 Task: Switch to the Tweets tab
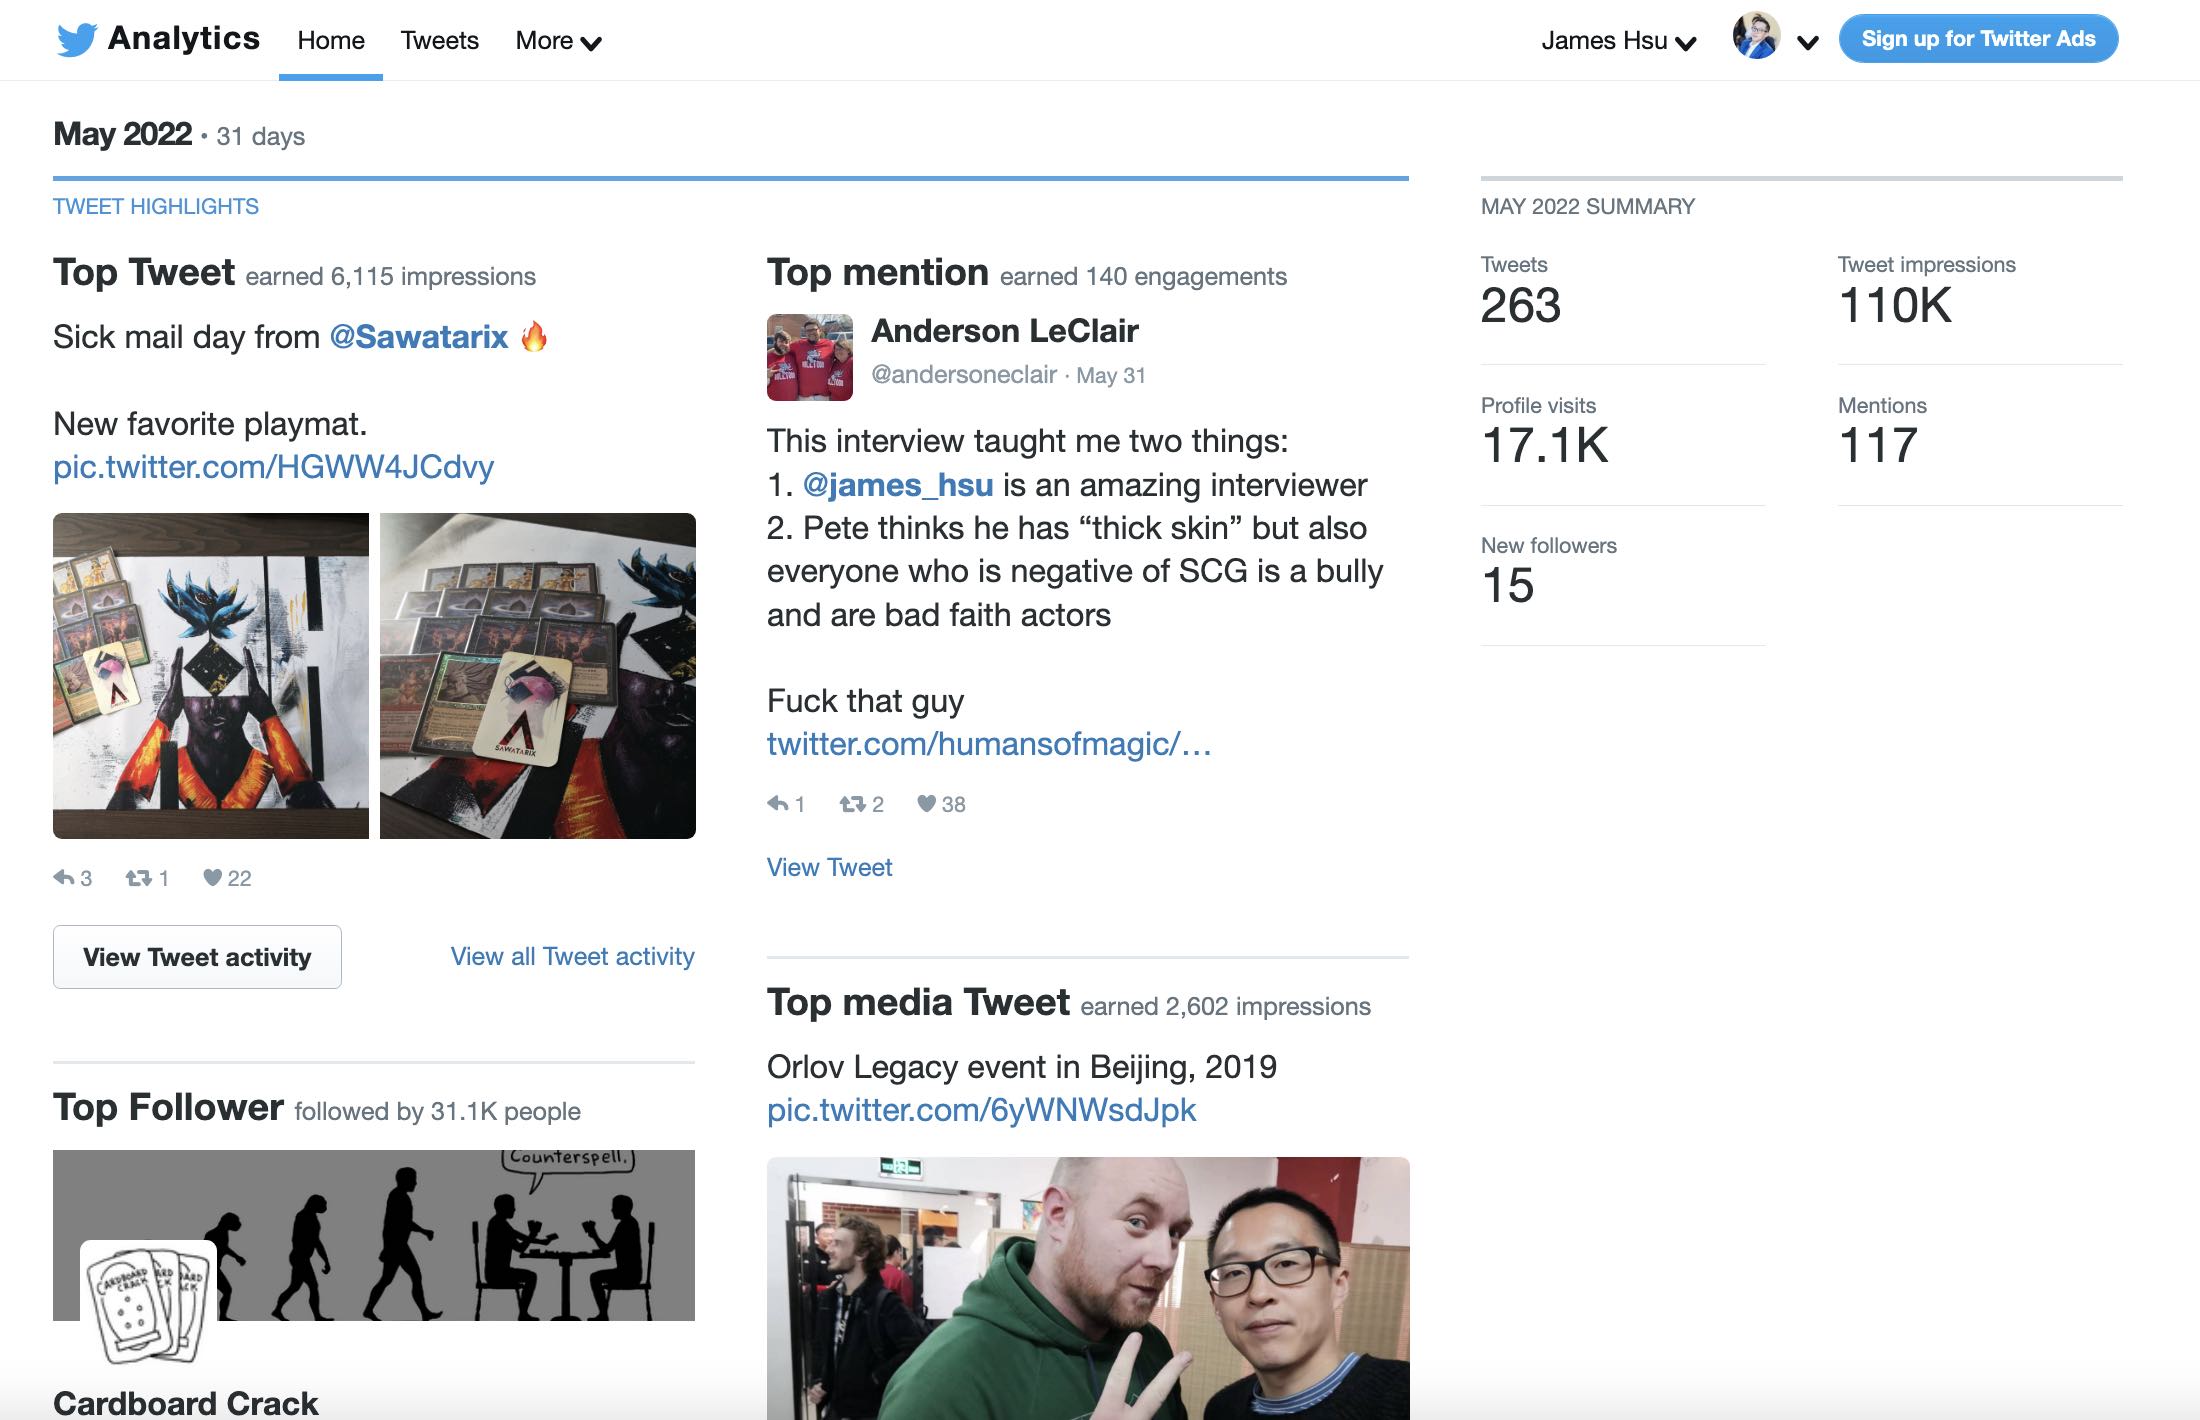(x=439, y=41)
